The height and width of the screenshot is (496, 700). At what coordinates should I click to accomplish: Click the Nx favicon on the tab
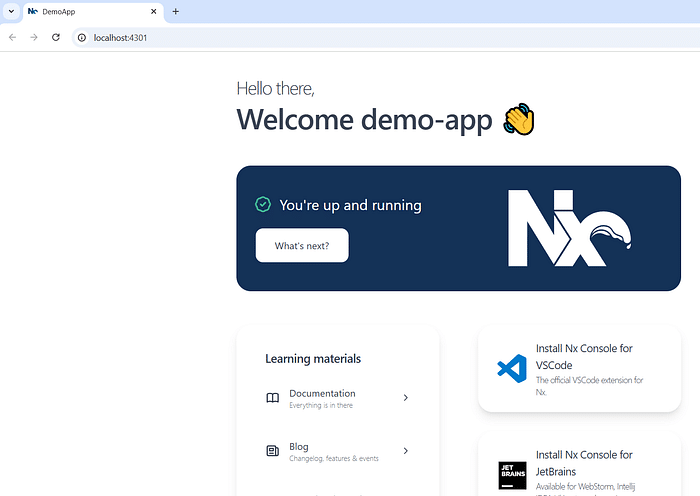[x=33, y=11]
